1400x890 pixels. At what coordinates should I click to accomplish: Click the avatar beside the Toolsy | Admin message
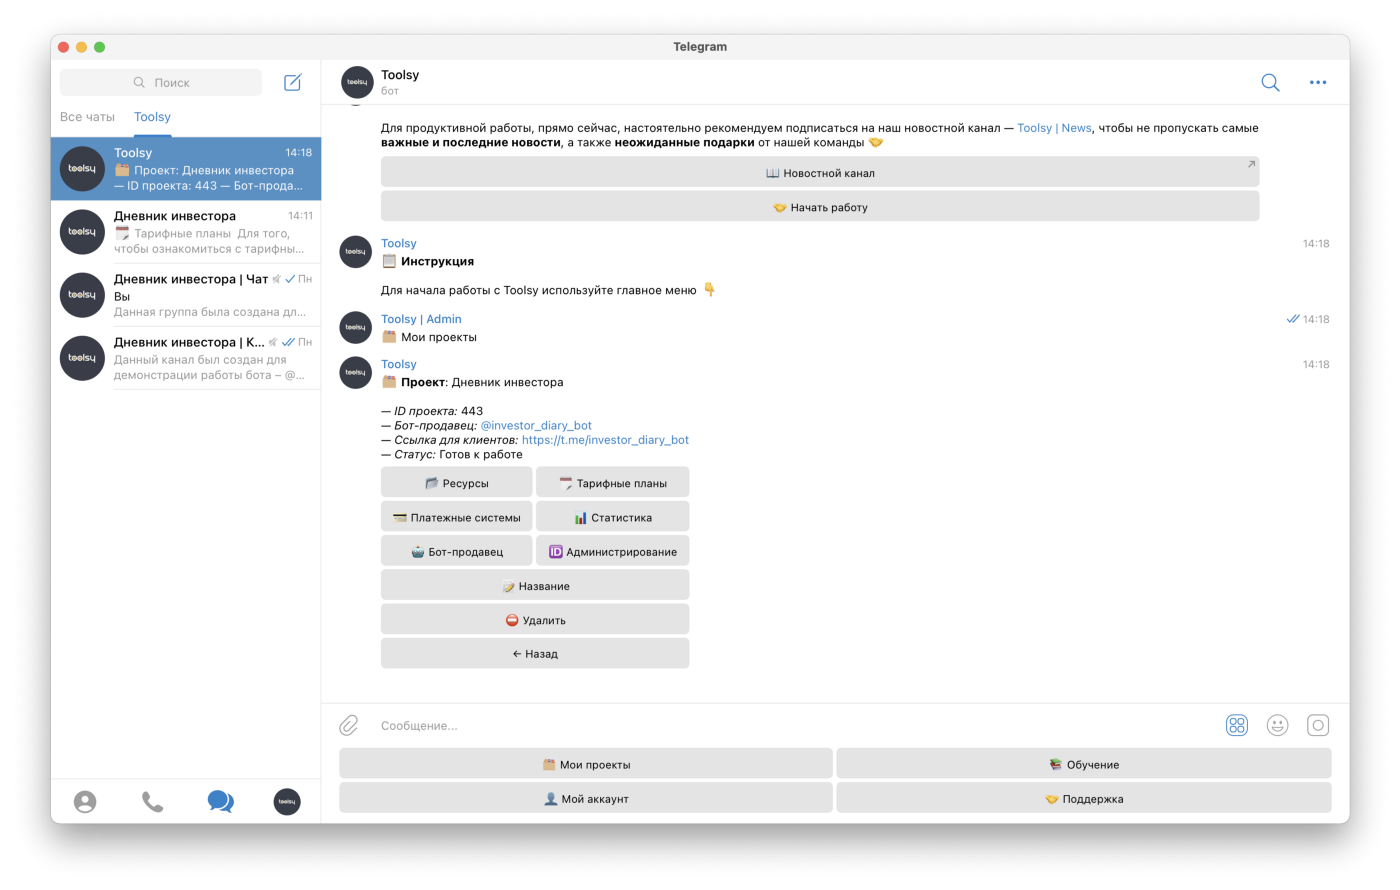(355, 327)
